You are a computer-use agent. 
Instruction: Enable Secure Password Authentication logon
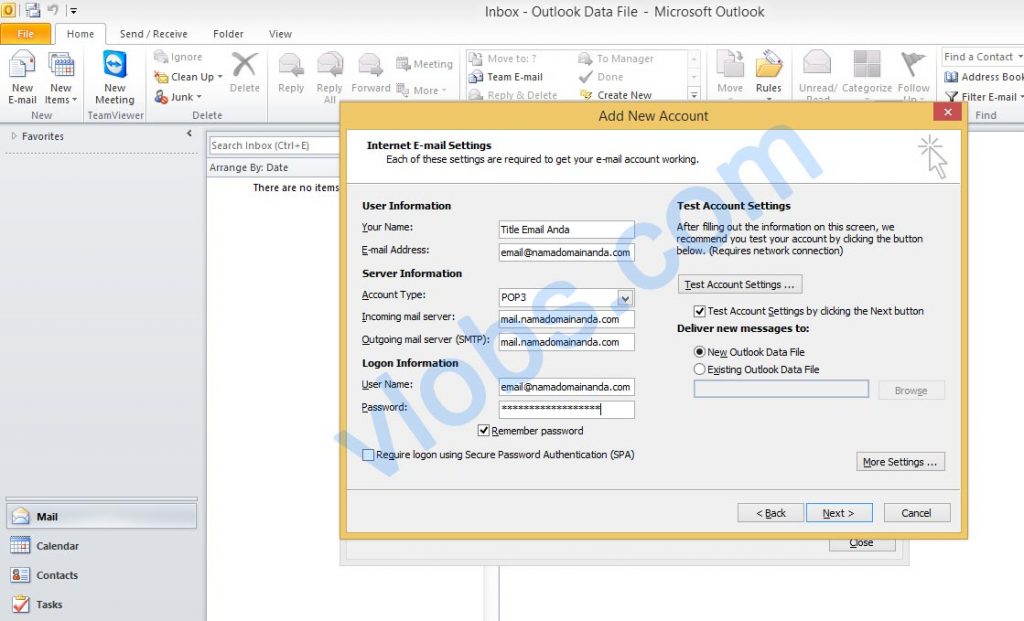tap(369, 454)
